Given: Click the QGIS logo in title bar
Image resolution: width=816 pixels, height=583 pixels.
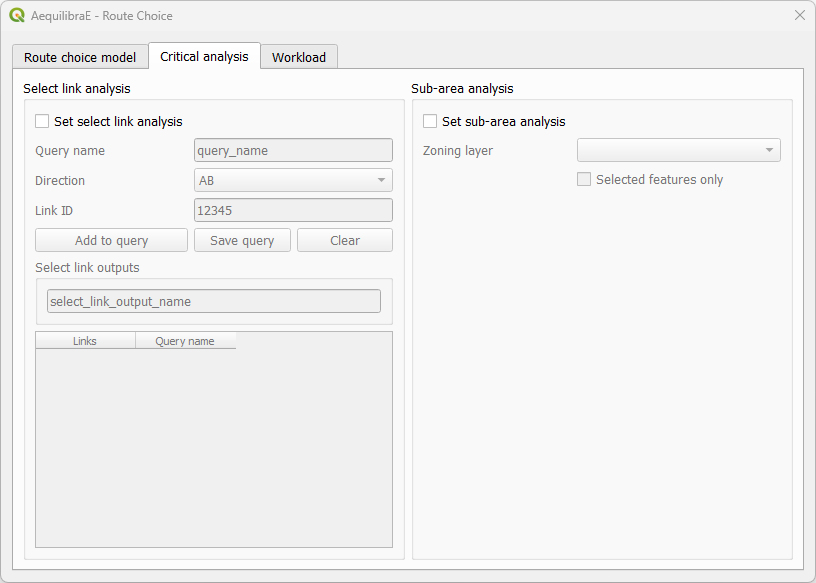Looking at the screenshot, I should point(17,15).
